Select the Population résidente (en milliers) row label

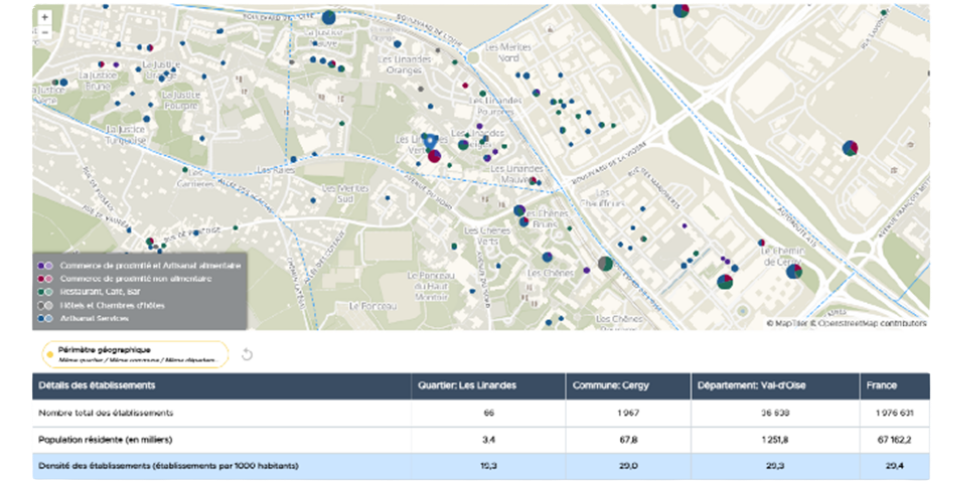click(105, 440)
